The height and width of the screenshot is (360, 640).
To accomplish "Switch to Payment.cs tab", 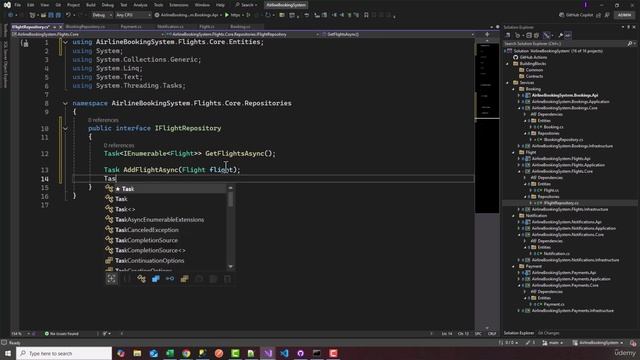I will click(131, 27).
